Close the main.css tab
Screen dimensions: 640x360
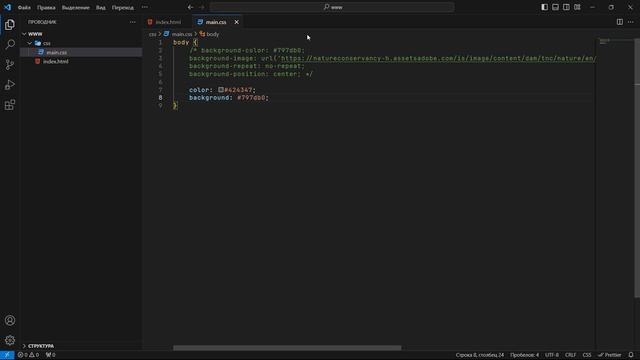click(x=236, y=22)
